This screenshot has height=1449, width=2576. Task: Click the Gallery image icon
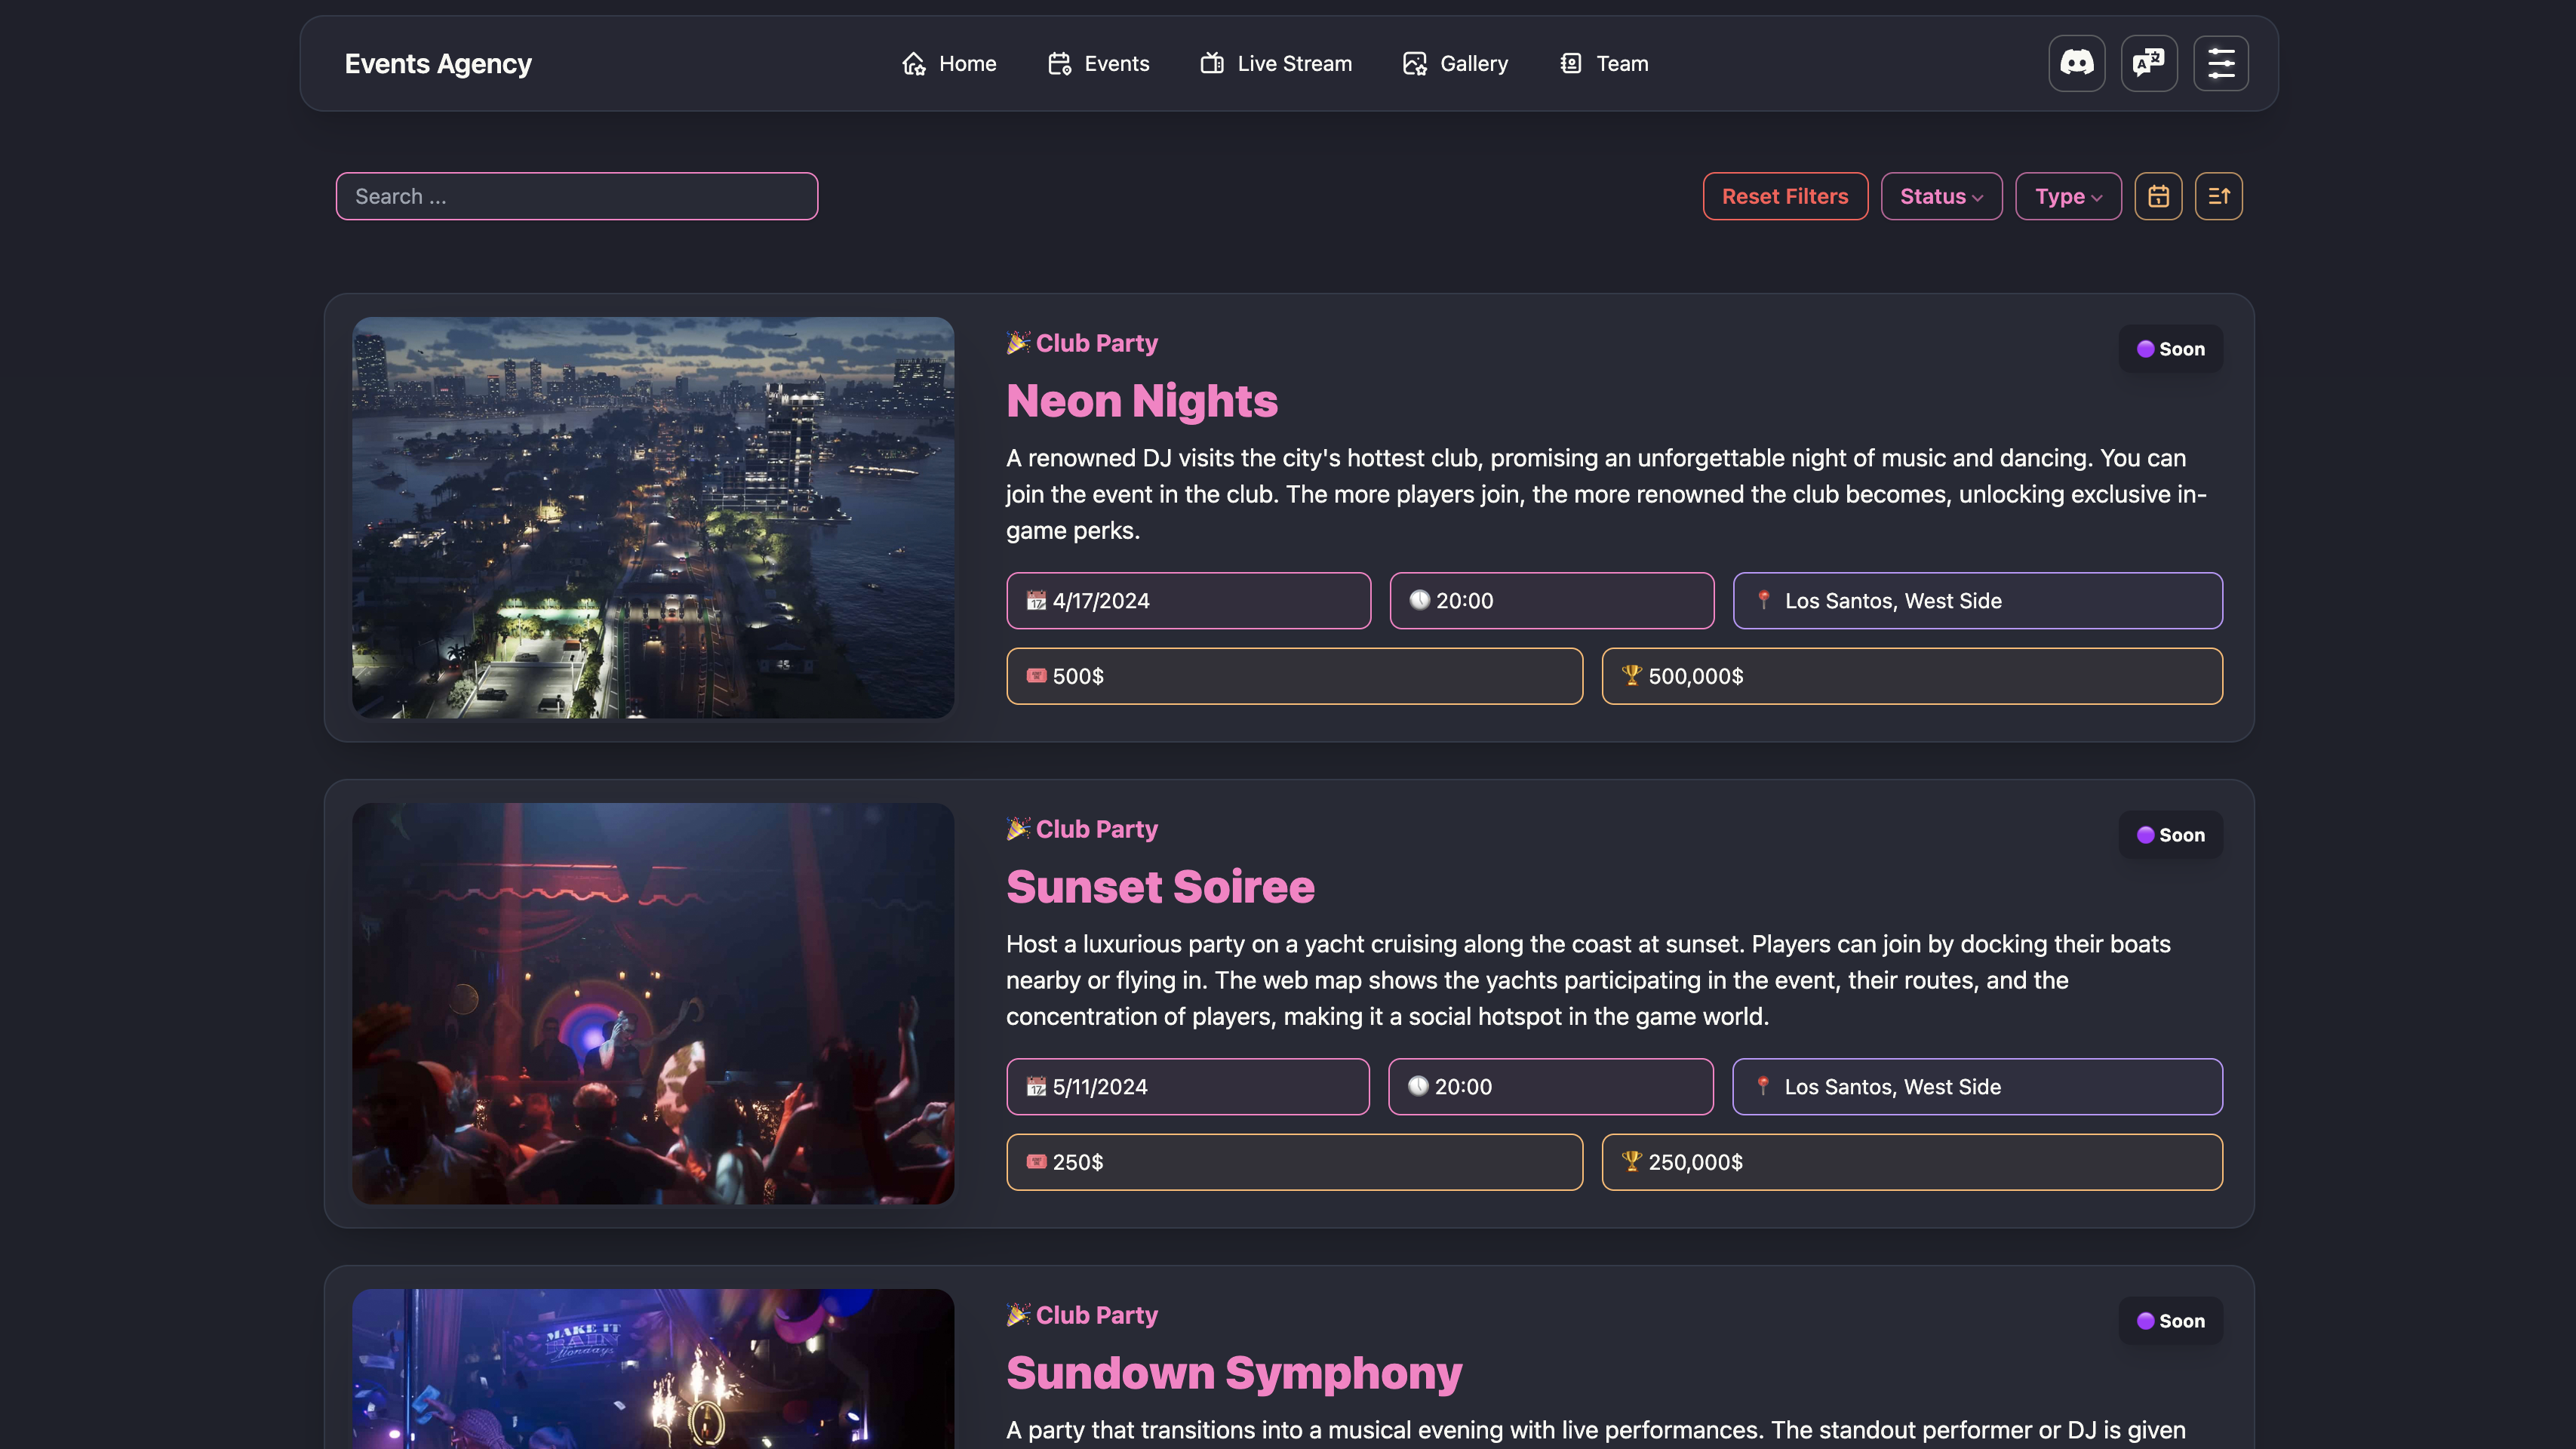[x=1414, y=64]
